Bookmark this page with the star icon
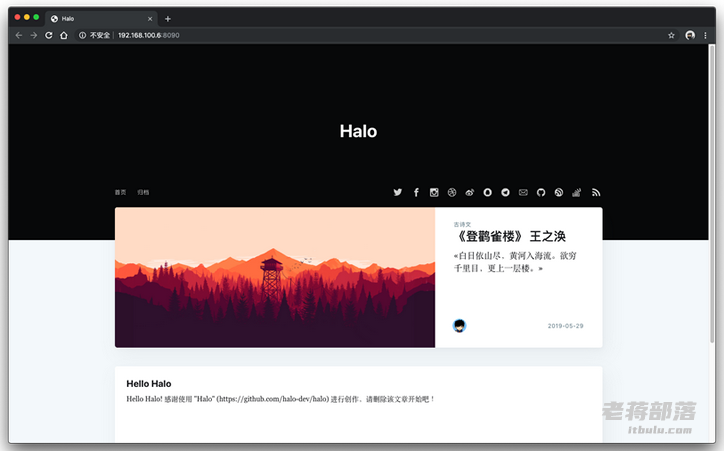 point(671,35)
